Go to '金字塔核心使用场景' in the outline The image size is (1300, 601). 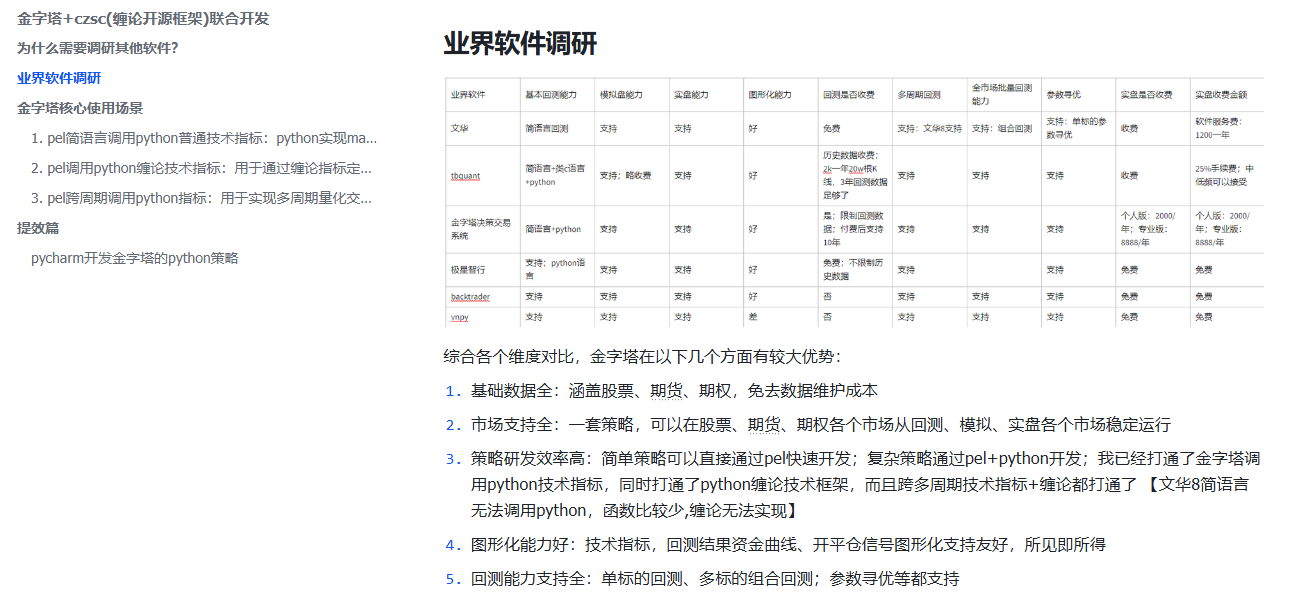pos(80,108)
